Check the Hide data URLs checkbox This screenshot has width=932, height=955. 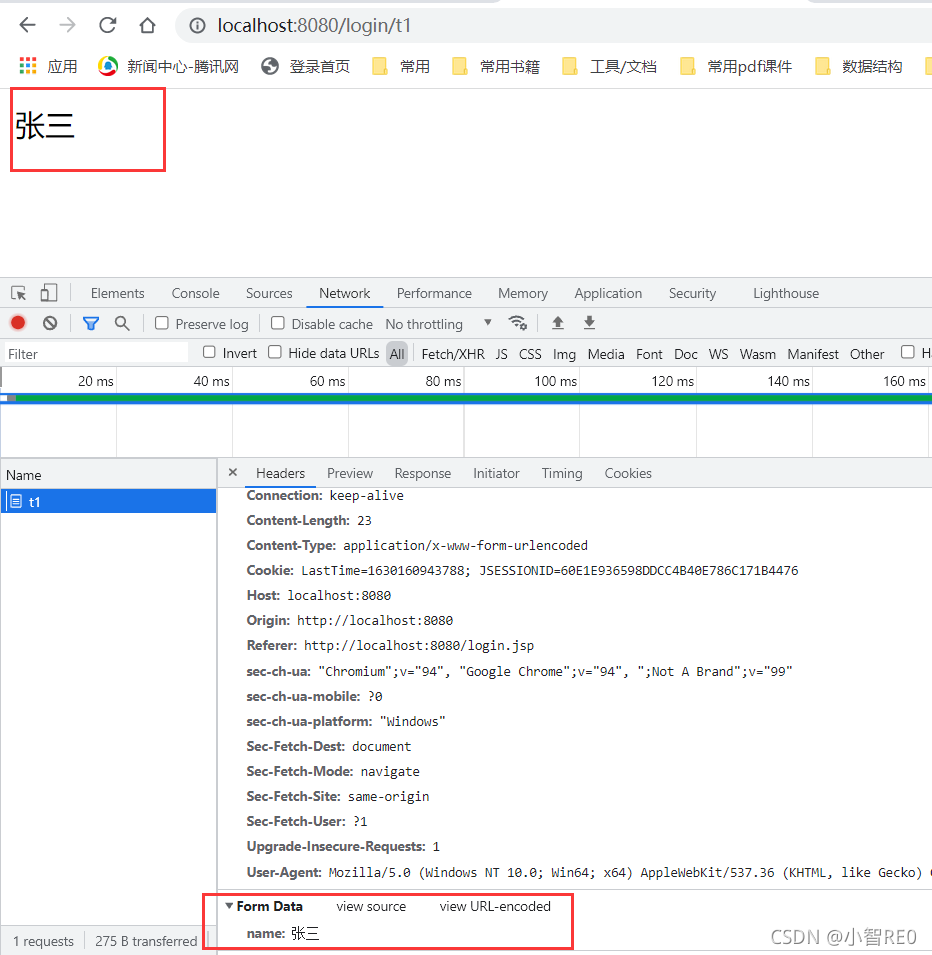tap(275, 352)
